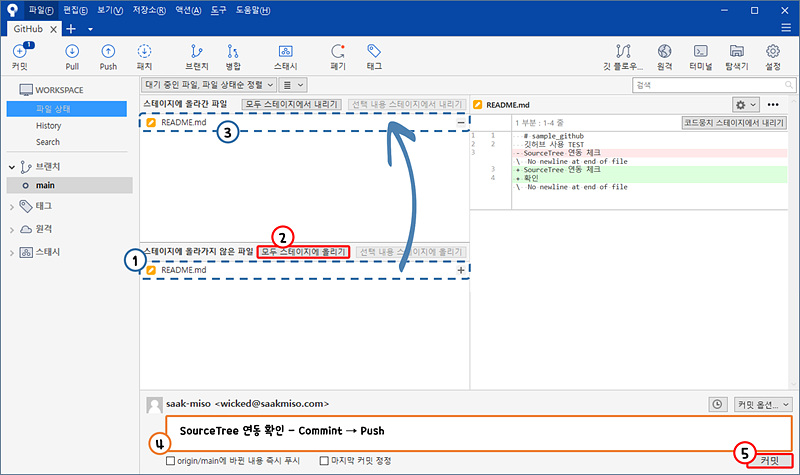Select File Status (파일 상태) in sidebar
The image size is (800, 475).
coord(67,109)
